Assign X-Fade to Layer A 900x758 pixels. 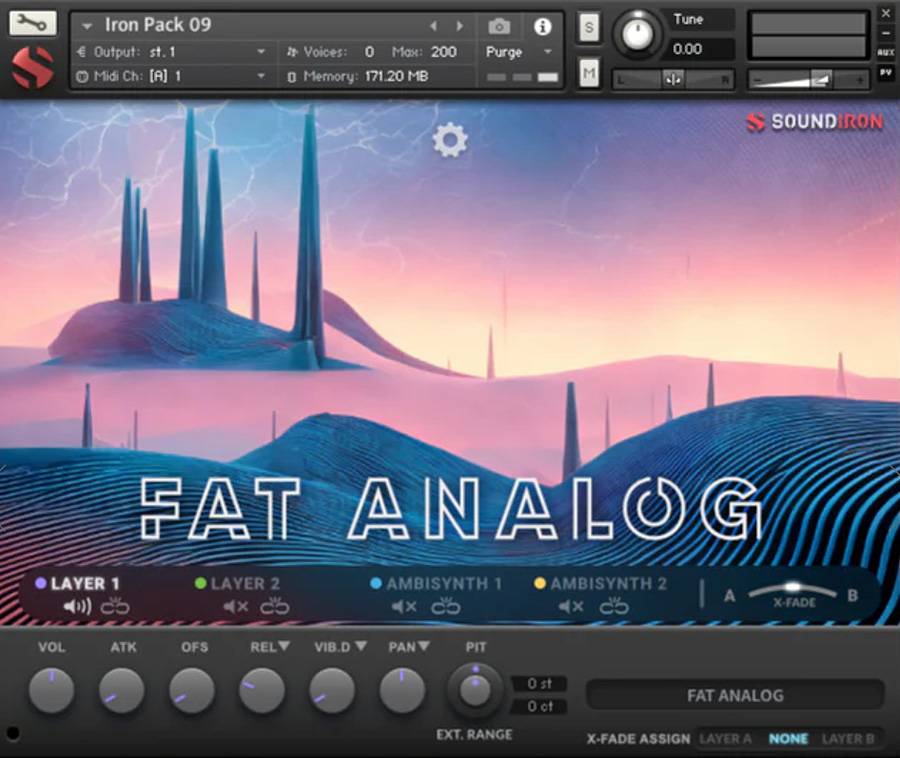[x=726, y=738]
